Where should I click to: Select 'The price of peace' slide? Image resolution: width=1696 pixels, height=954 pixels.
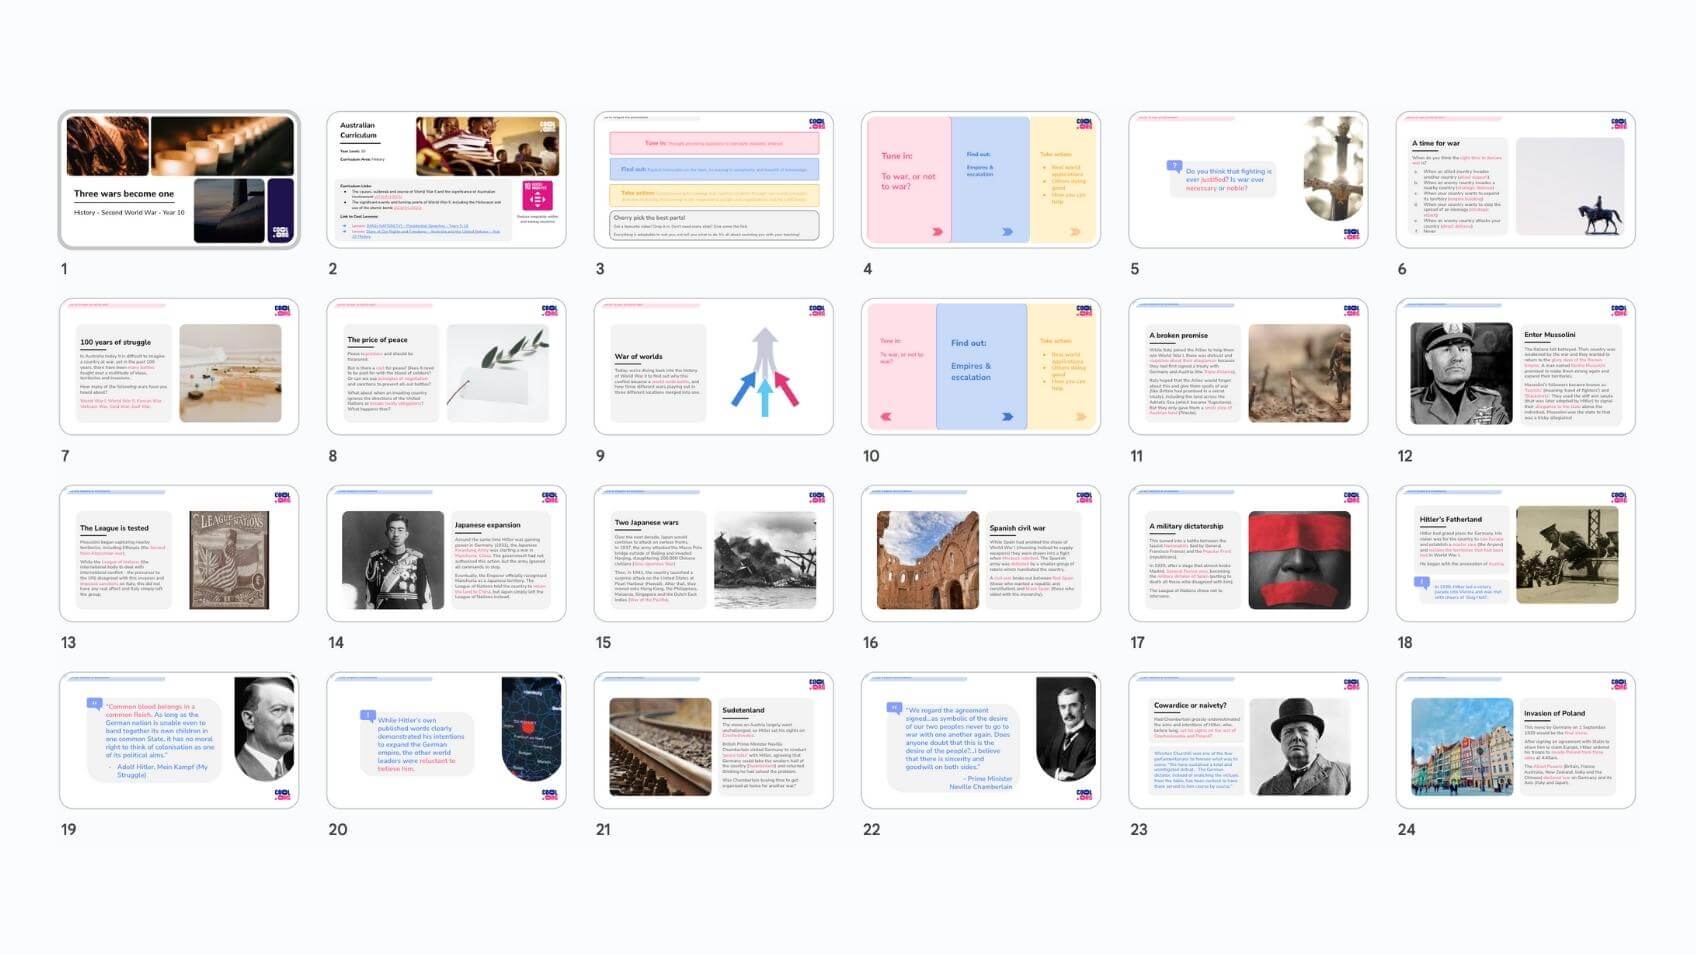click(x=446, y=367)
